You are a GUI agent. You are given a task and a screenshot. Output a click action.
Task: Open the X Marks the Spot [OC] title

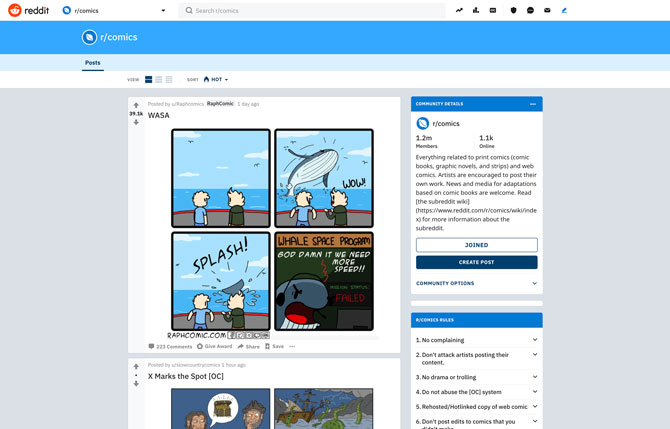(x=186, y=376)
